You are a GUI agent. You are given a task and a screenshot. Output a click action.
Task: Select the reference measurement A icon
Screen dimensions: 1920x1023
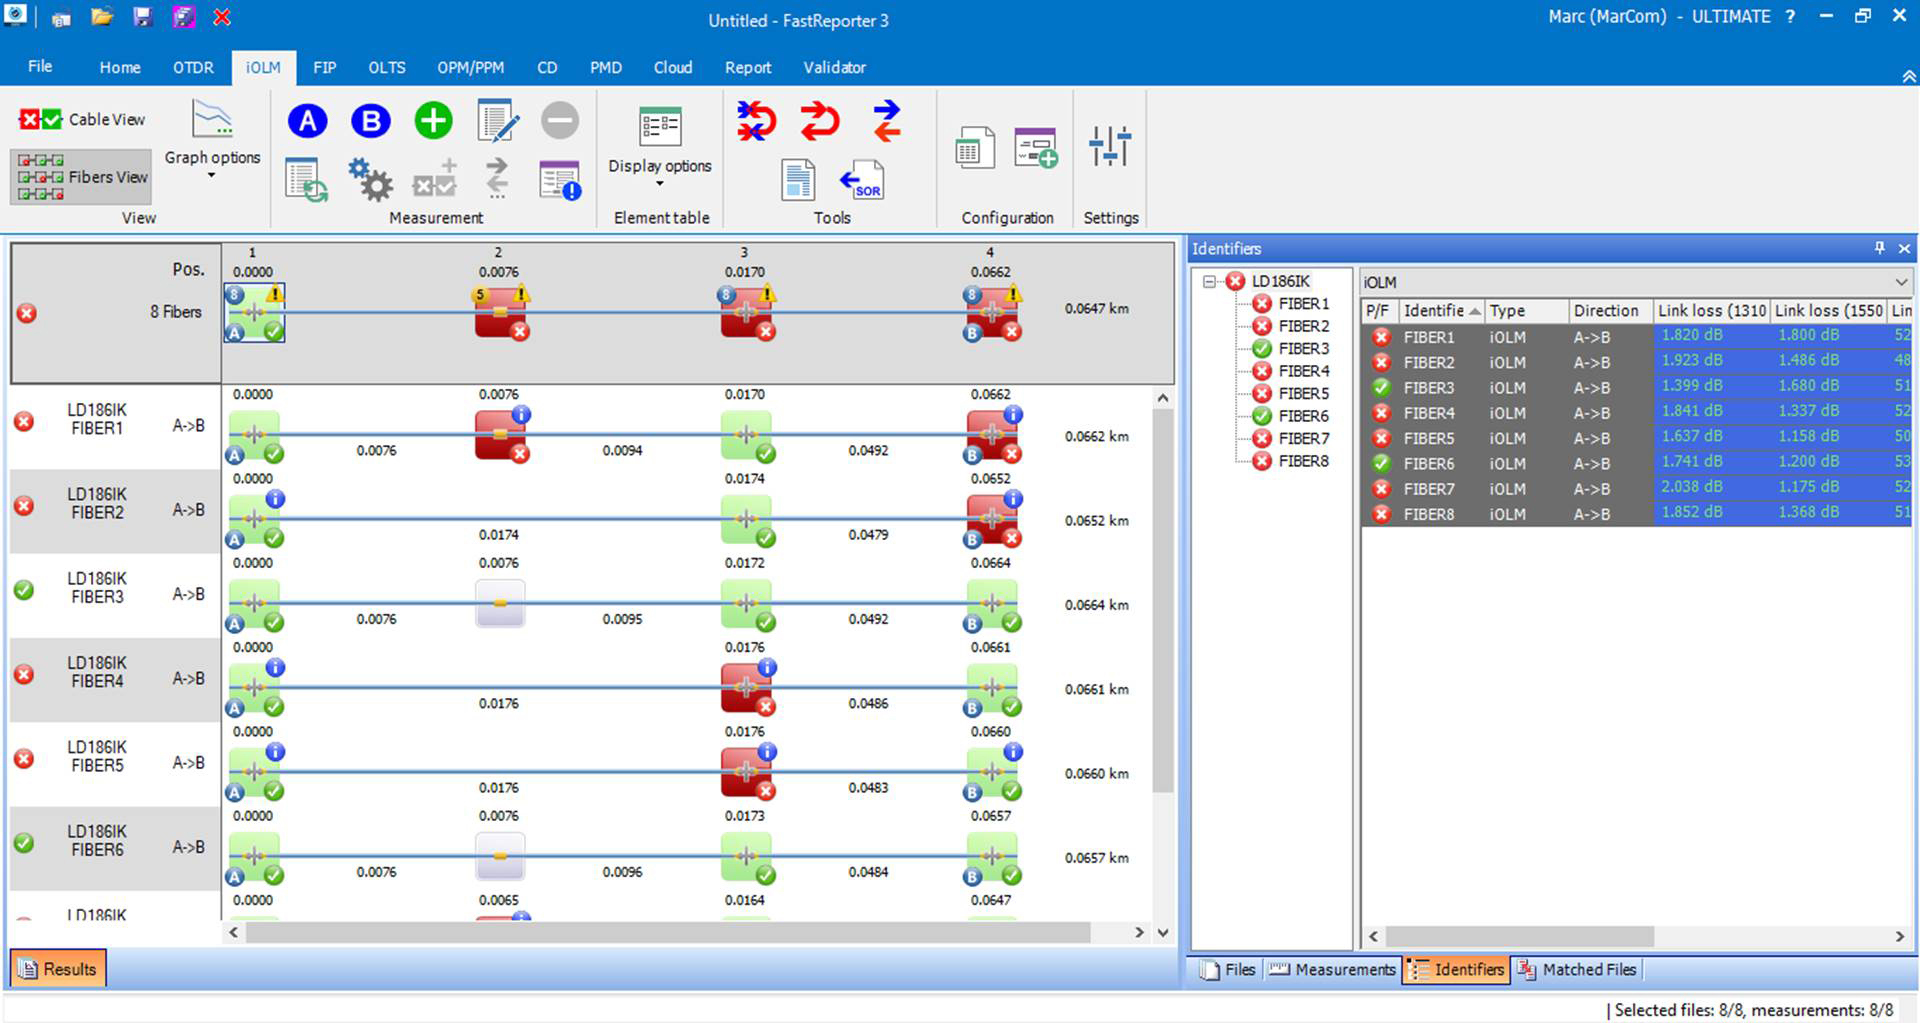coord(307,120)
